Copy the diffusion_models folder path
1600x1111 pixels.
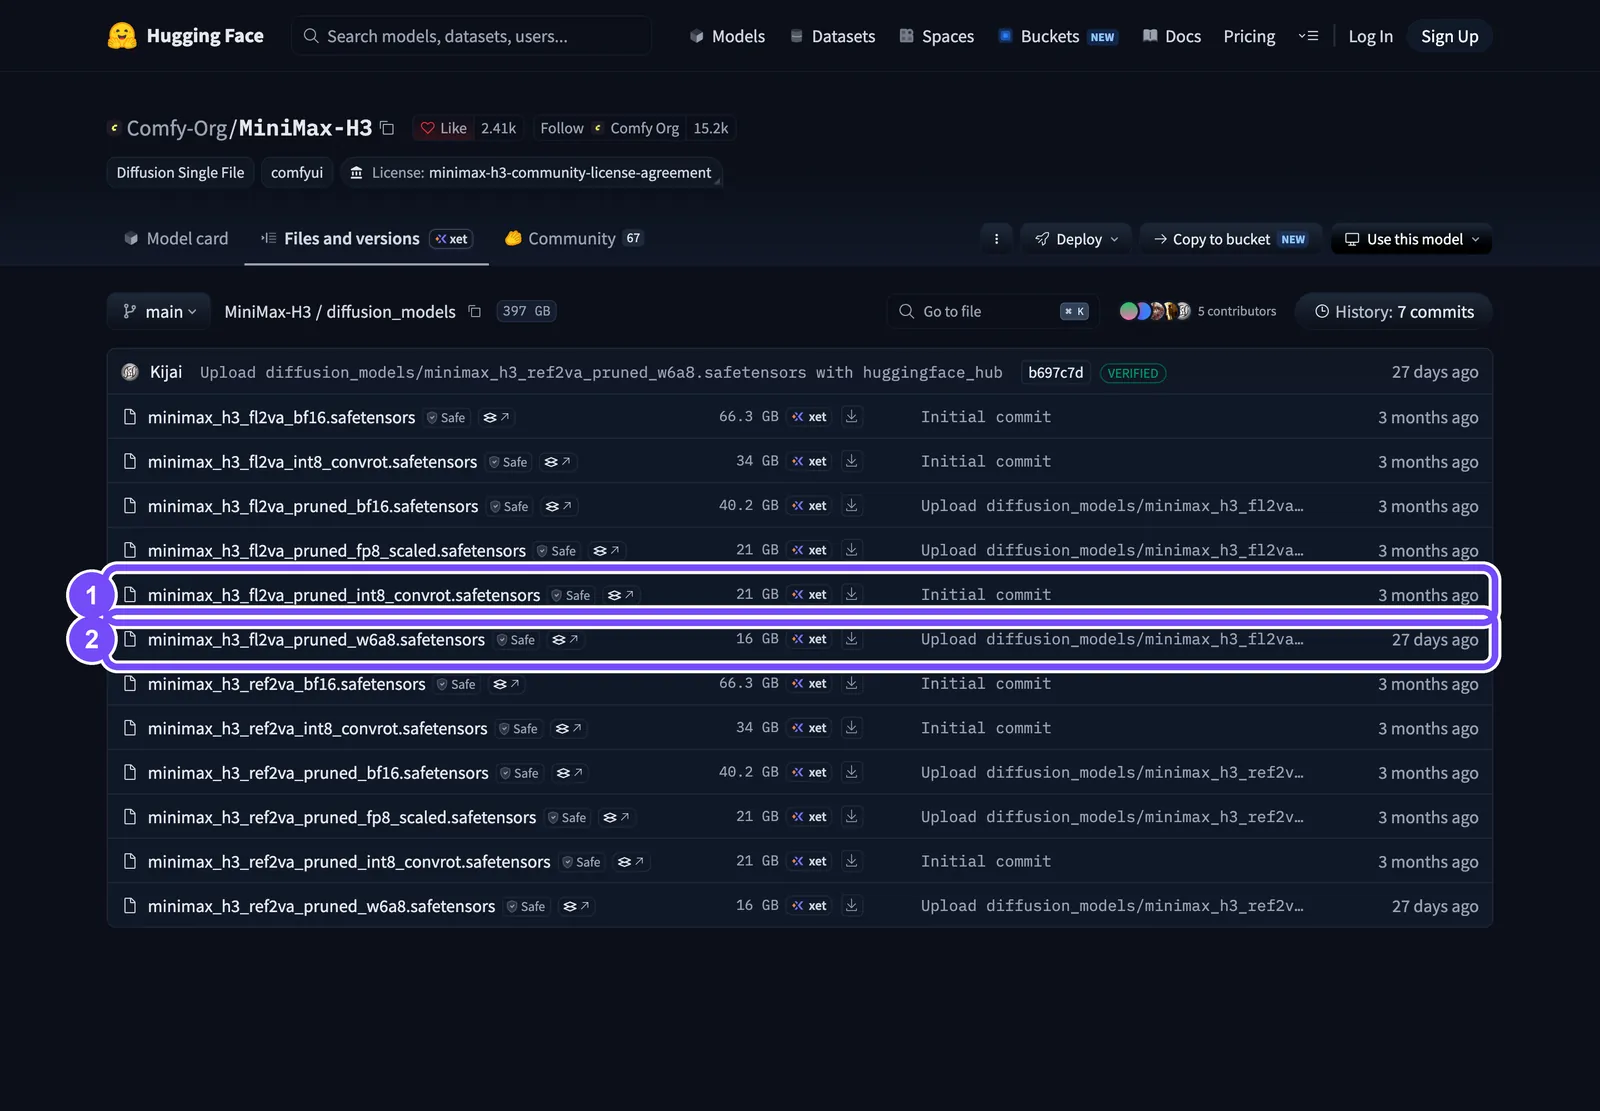(475, 312)
